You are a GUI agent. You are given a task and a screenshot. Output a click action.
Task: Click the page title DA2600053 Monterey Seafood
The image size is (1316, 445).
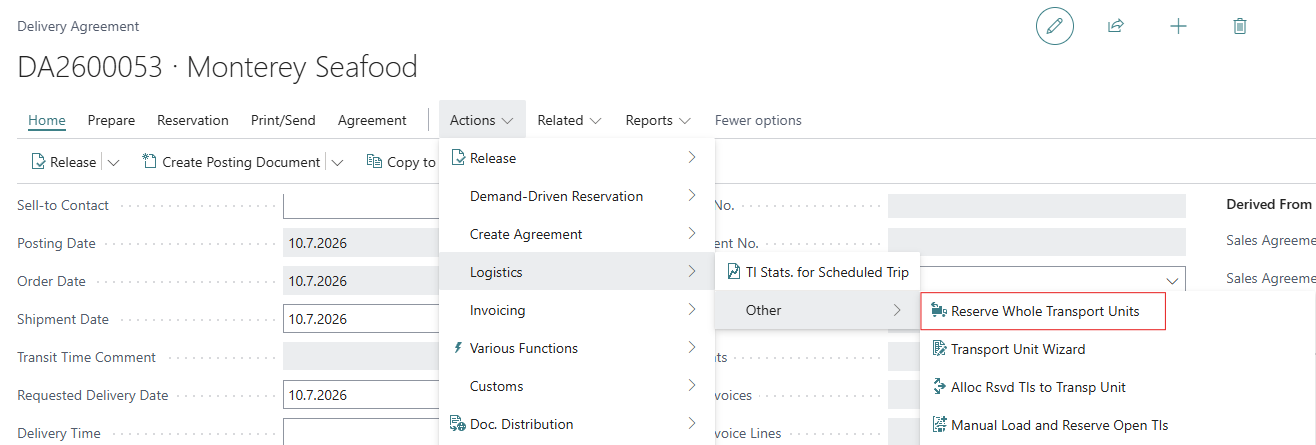tap(217, 67)
